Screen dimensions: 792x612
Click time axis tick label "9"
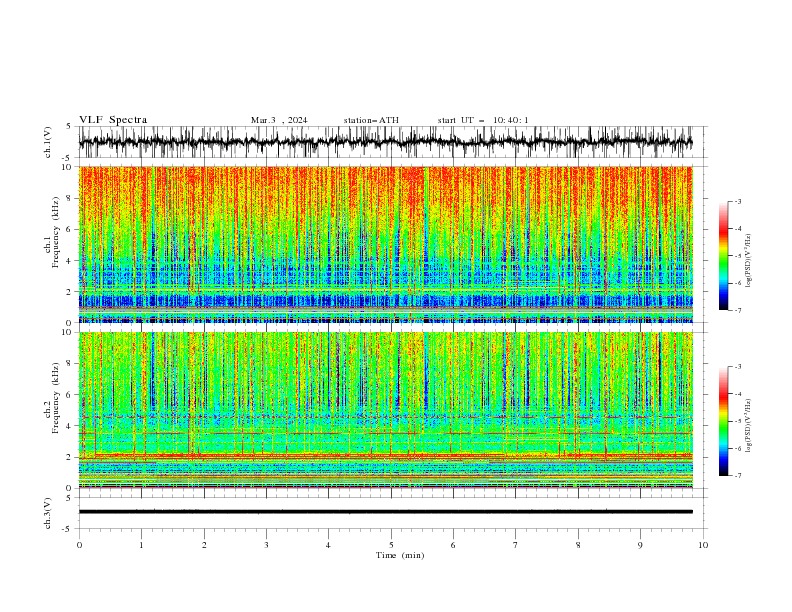[640, 545]
